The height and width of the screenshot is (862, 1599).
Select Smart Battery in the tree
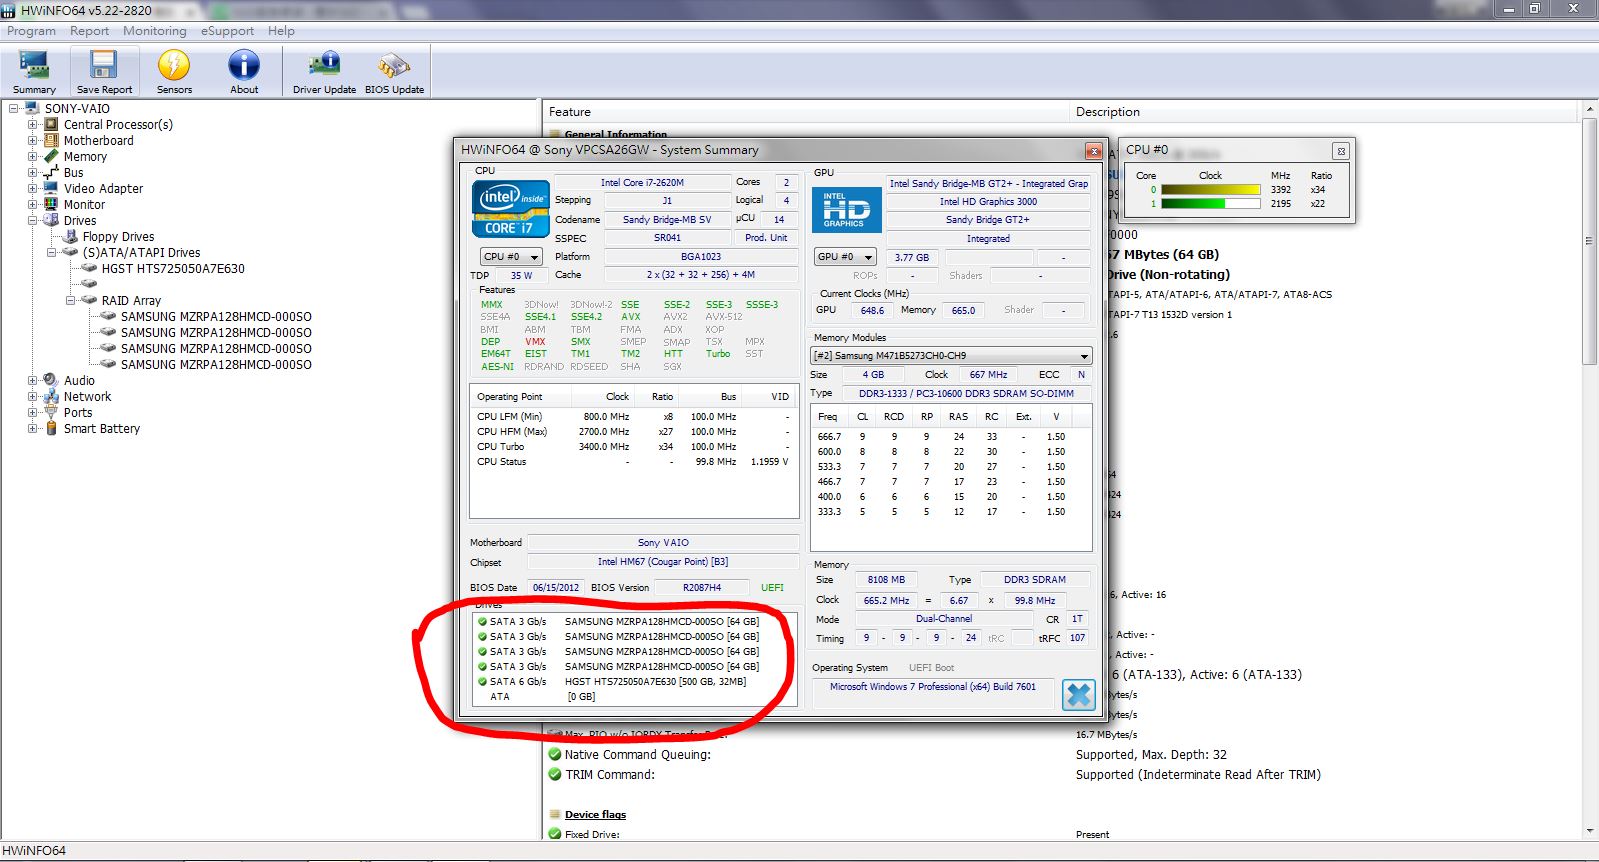(x=101, y=429)
